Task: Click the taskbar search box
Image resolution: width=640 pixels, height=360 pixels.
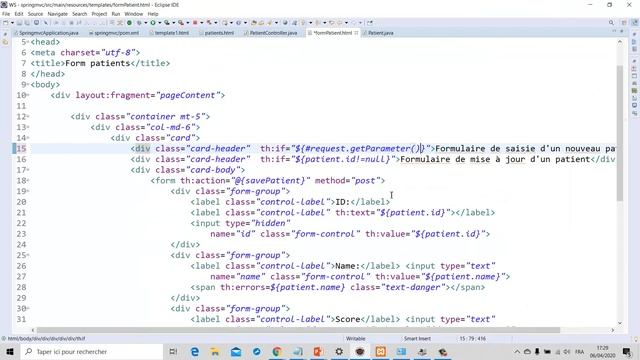Action: click(x=92, y=351)
